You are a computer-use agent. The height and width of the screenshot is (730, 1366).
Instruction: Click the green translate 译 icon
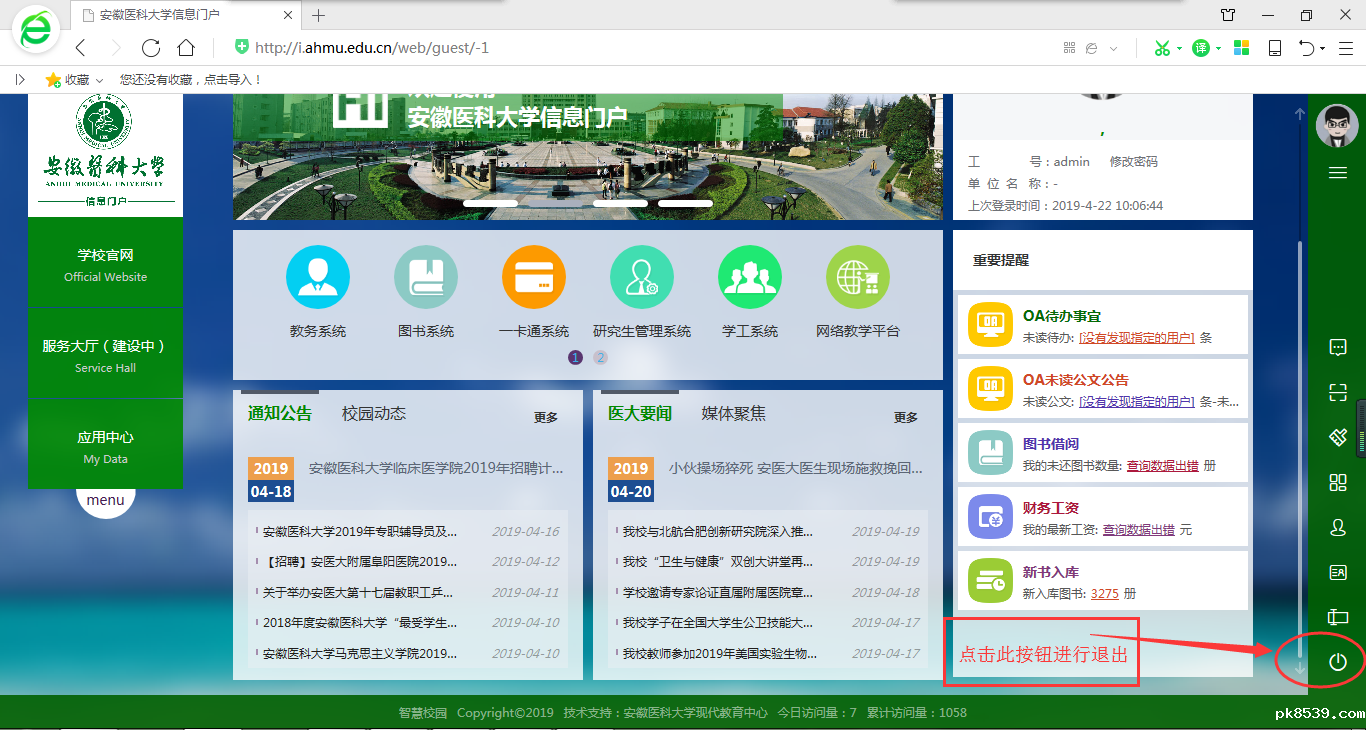1200,48
